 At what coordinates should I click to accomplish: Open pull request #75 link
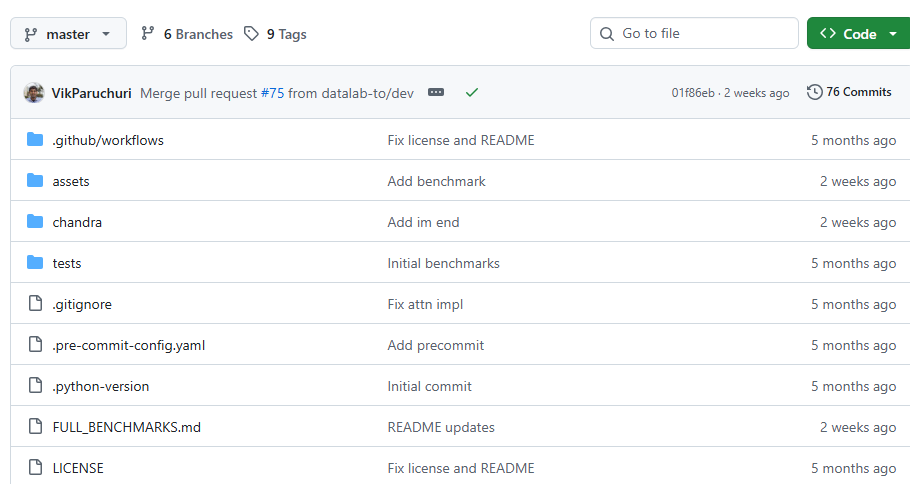tap(273, 93)
